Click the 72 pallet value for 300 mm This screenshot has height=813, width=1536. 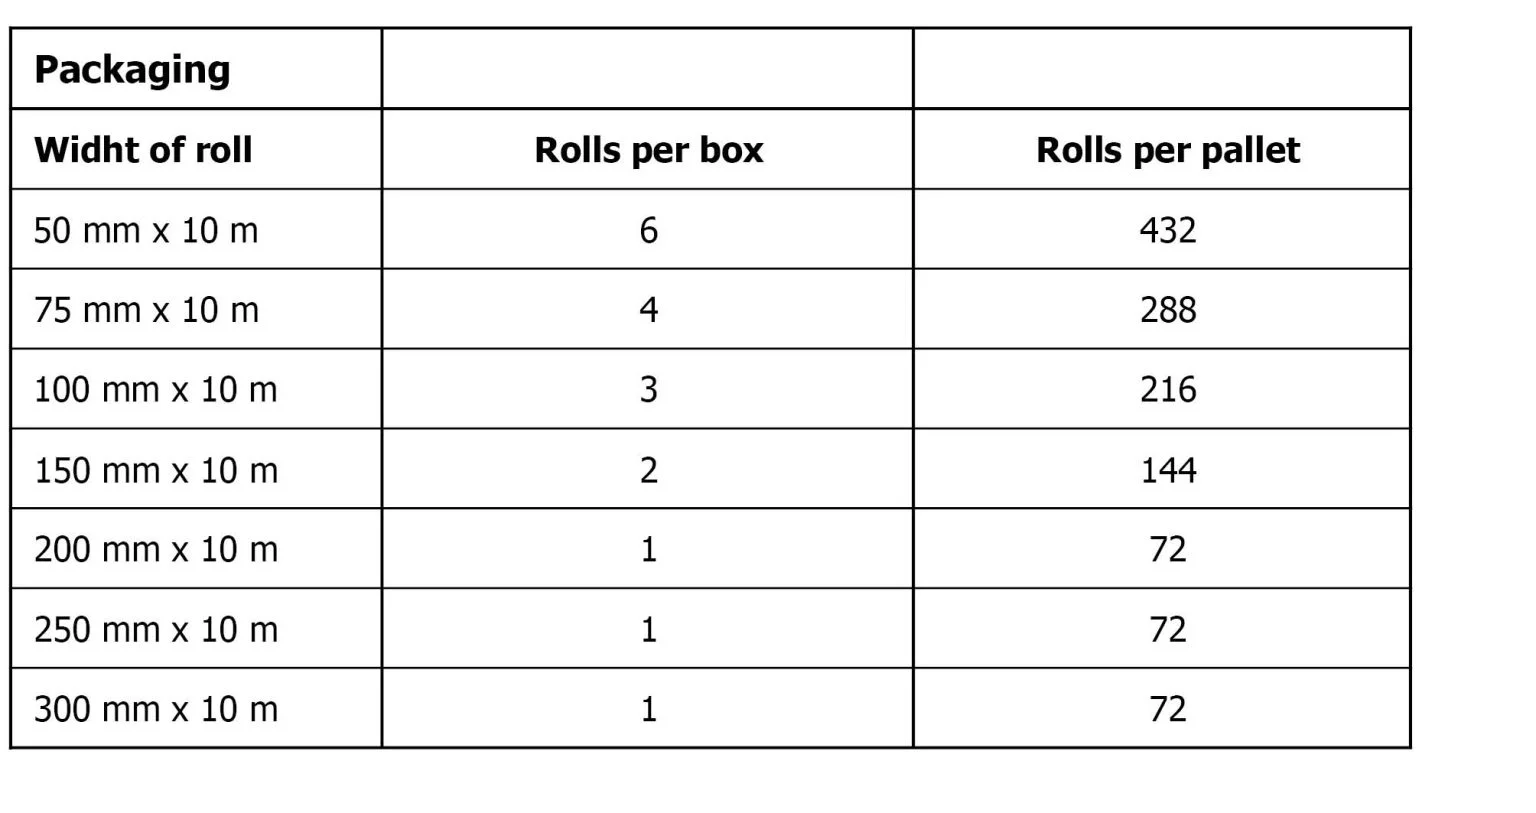pos(1167,709)
